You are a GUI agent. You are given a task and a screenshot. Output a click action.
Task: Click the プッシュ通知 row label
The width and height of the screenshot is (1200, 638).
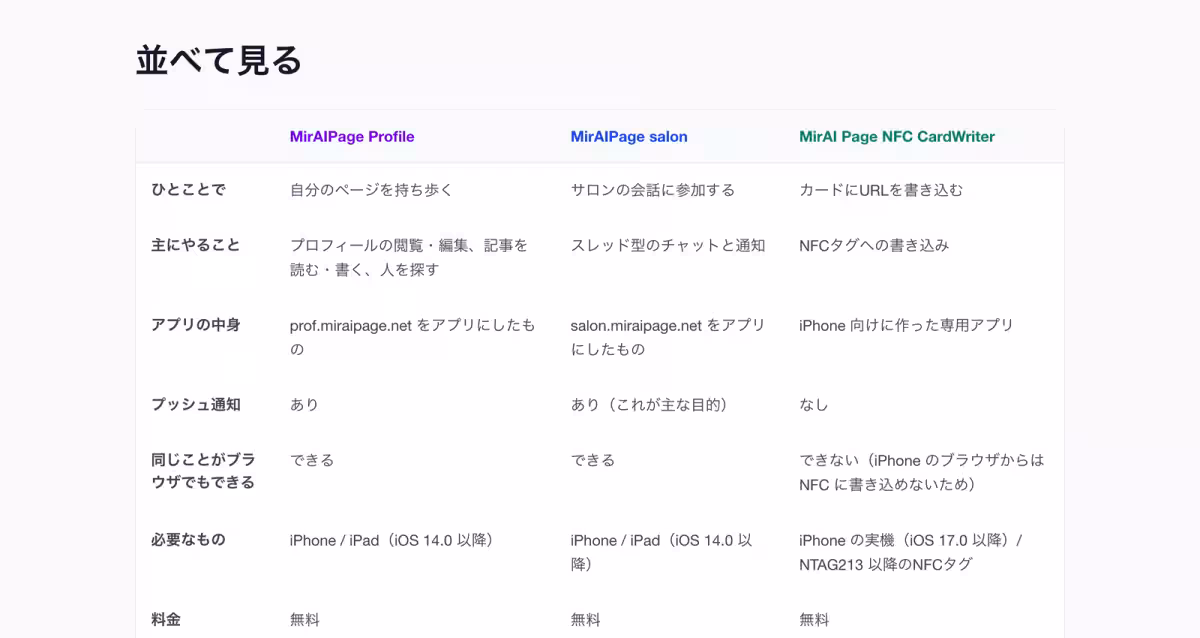(x=196, y=405)
